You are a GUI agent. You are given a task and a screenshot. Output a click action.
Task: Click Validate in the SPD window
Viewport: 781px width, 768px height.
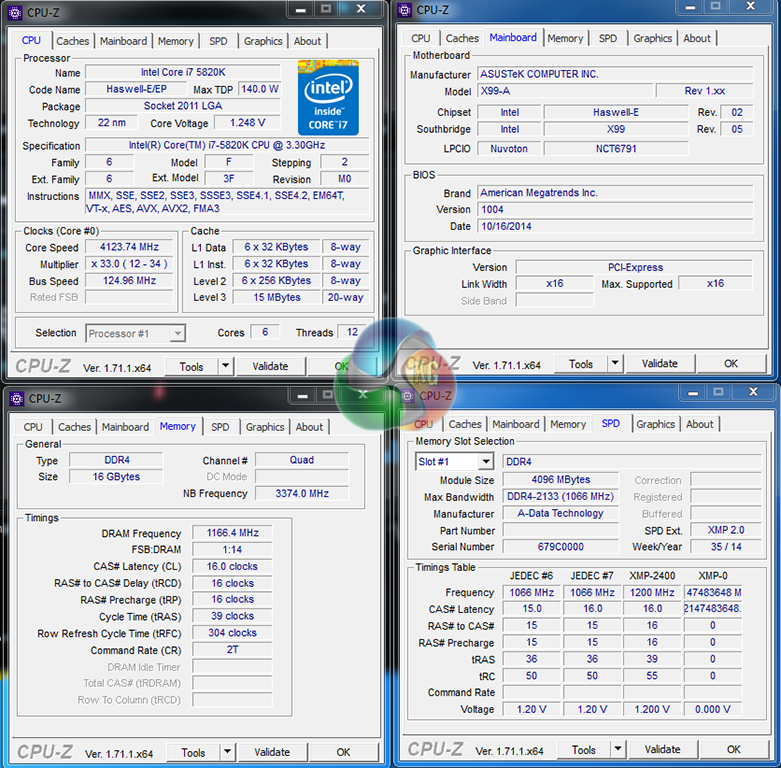click(x=662, y=750)
